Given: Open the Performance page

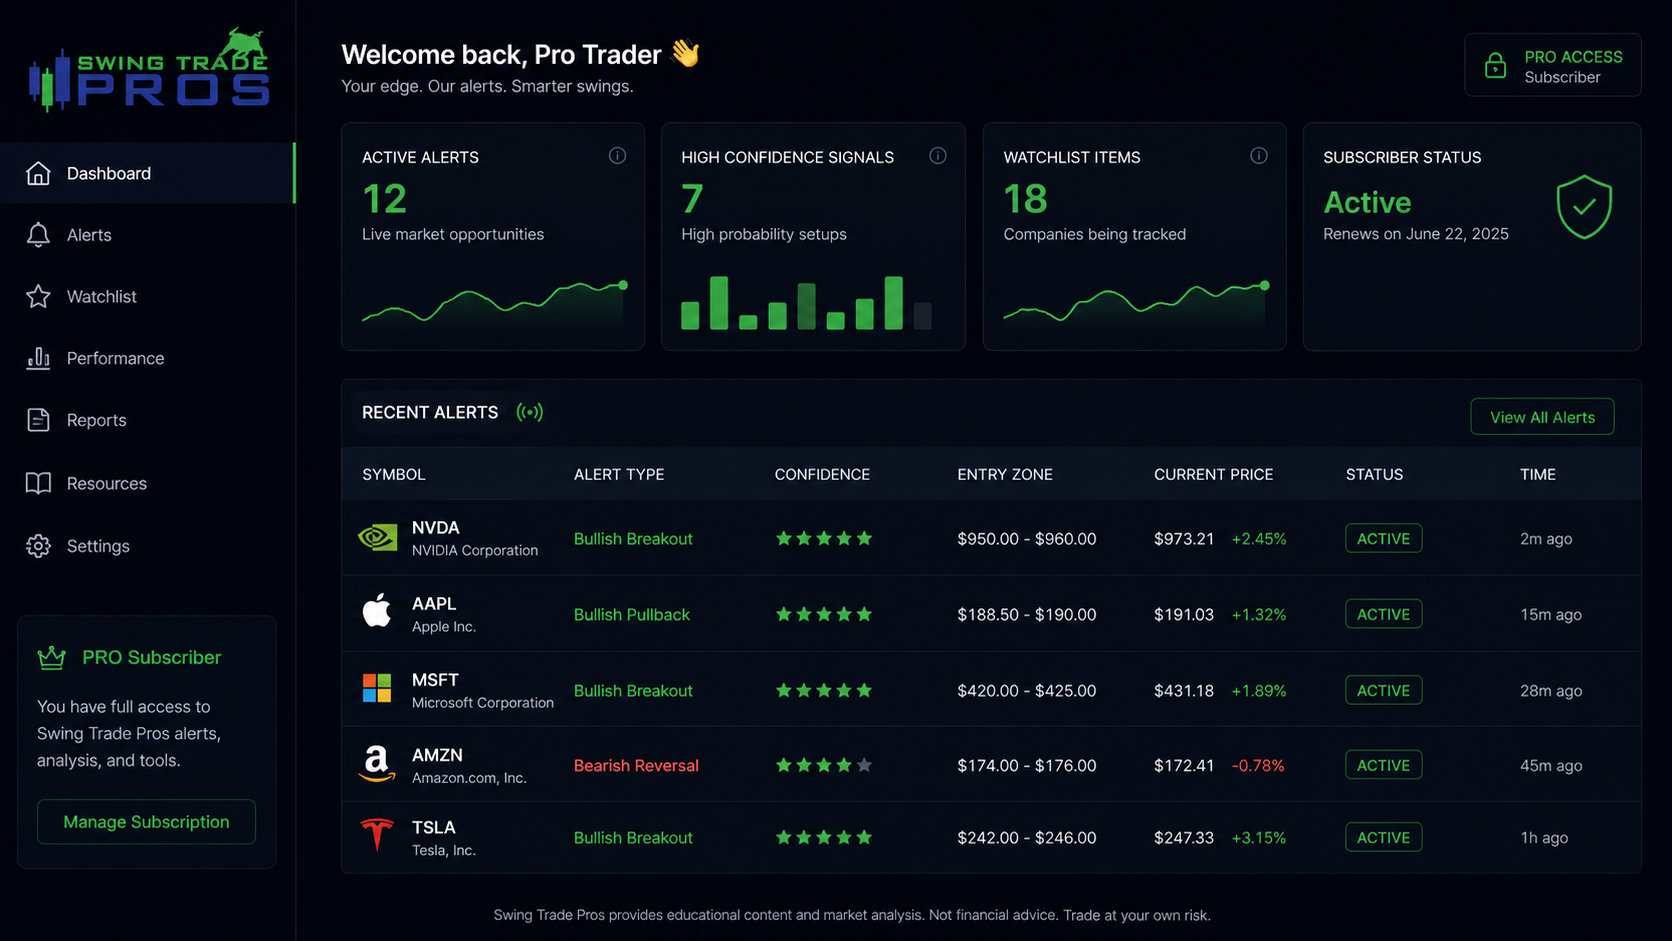Looking at the screenshot, I should 147,358.
